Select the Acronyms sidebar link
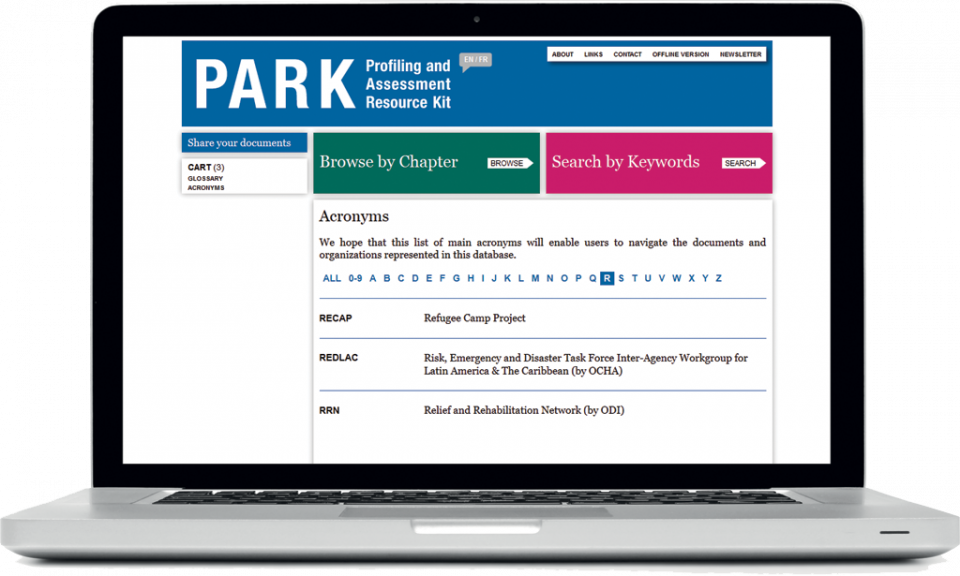960x576 pixels. click(x=206, y=188)
